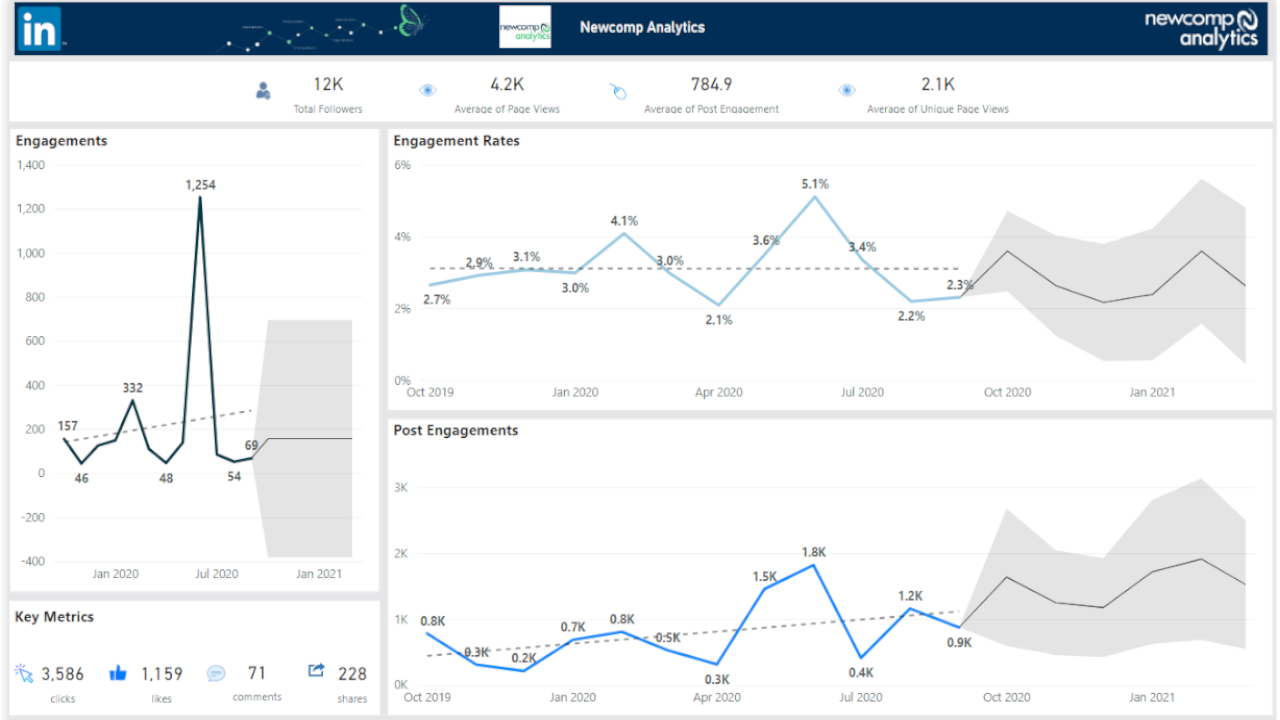The height and width of the screenshot is (720, 1280).
Task: Click the mouse icon beside Post Engagement
Action: (x=618, y=92)
